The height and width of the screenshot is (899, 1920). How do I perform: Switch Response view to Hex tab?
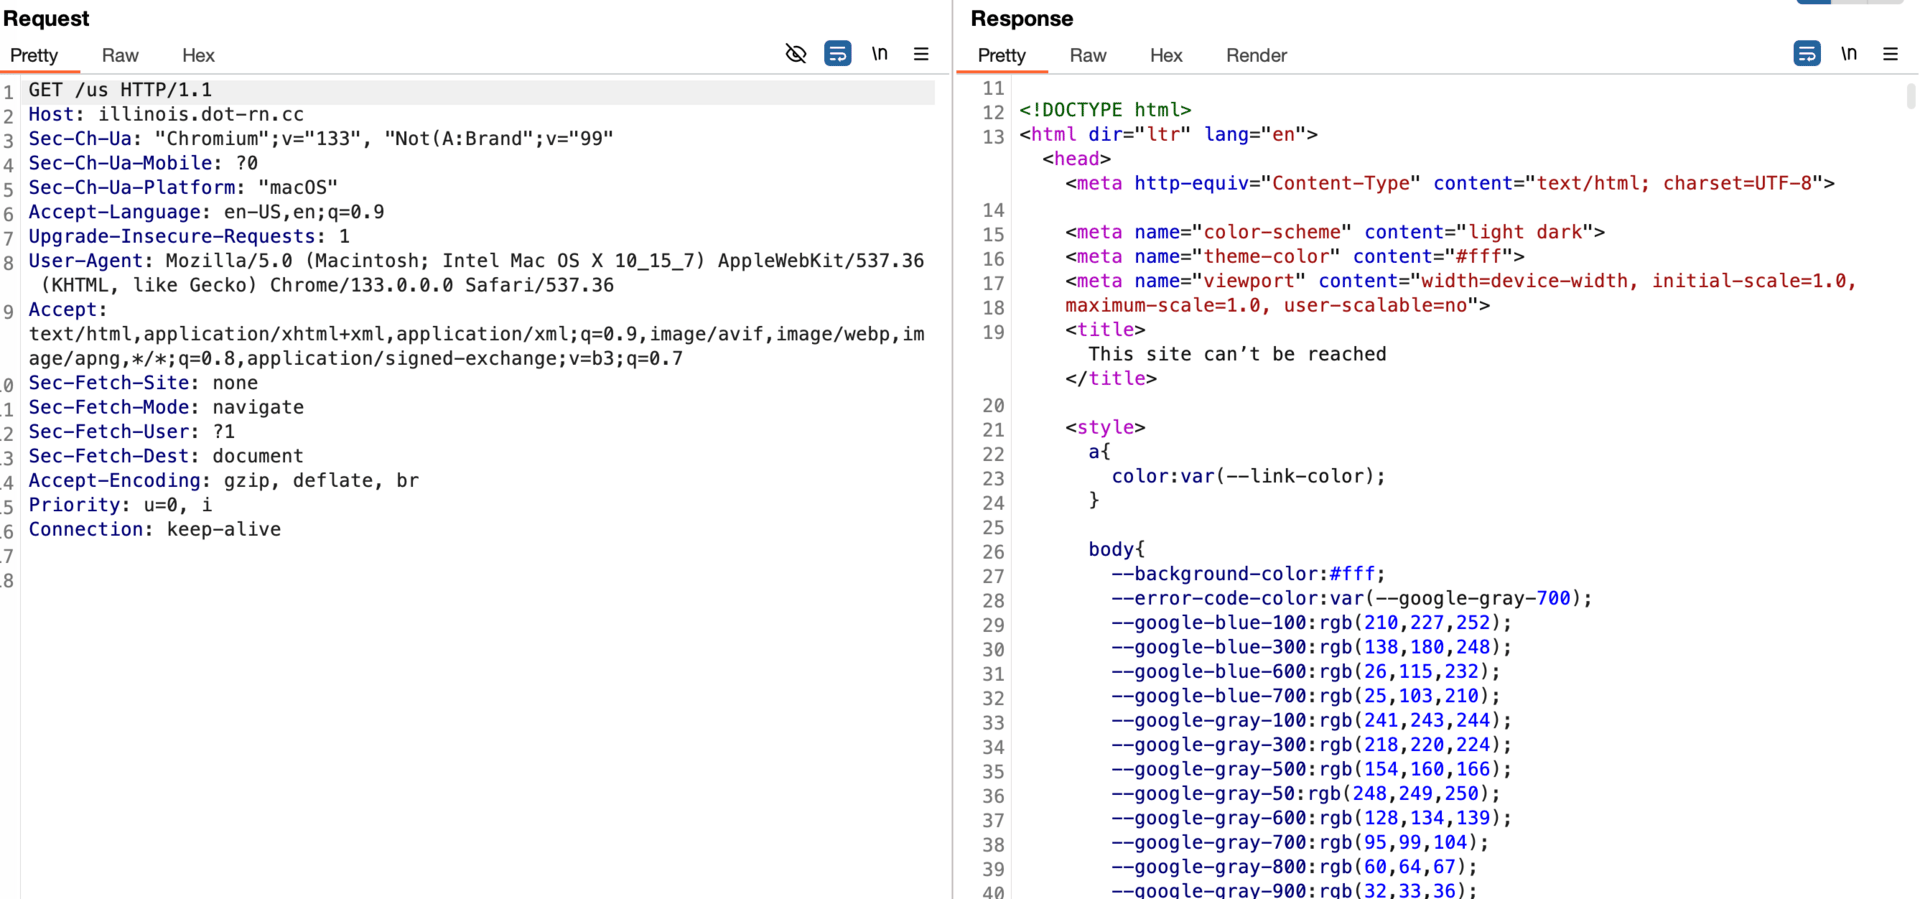coord(1166,56)
